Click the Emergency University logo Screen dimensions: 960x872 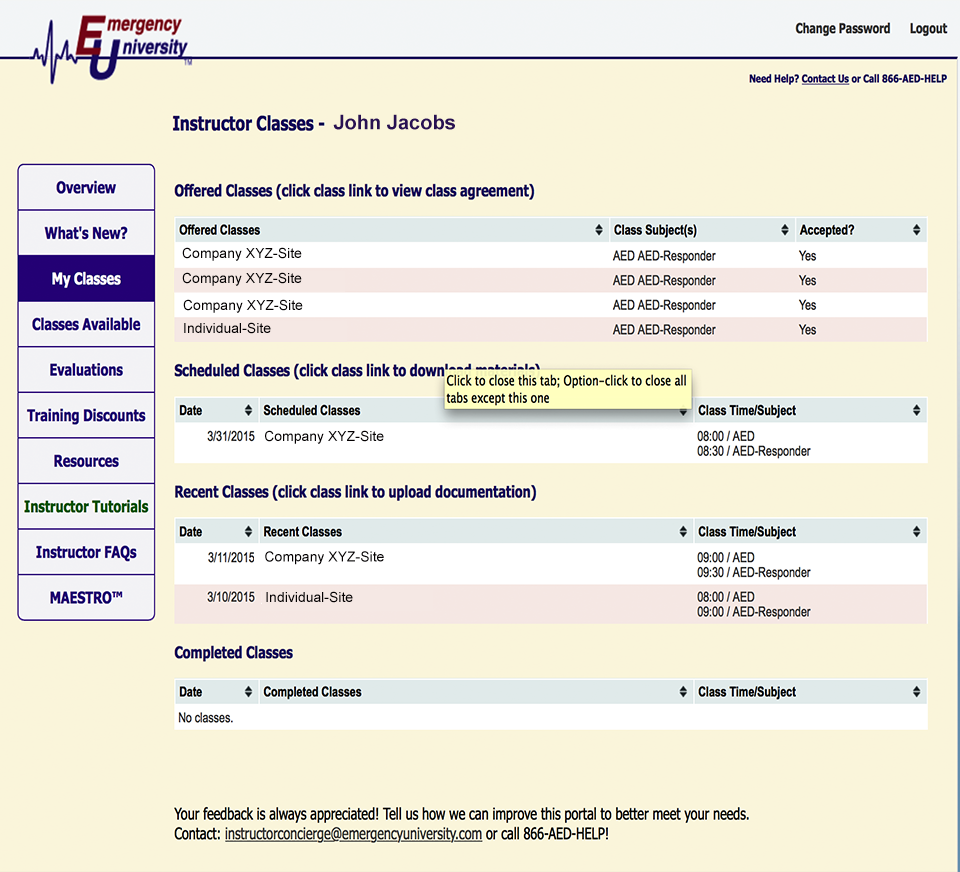[113, 48]
